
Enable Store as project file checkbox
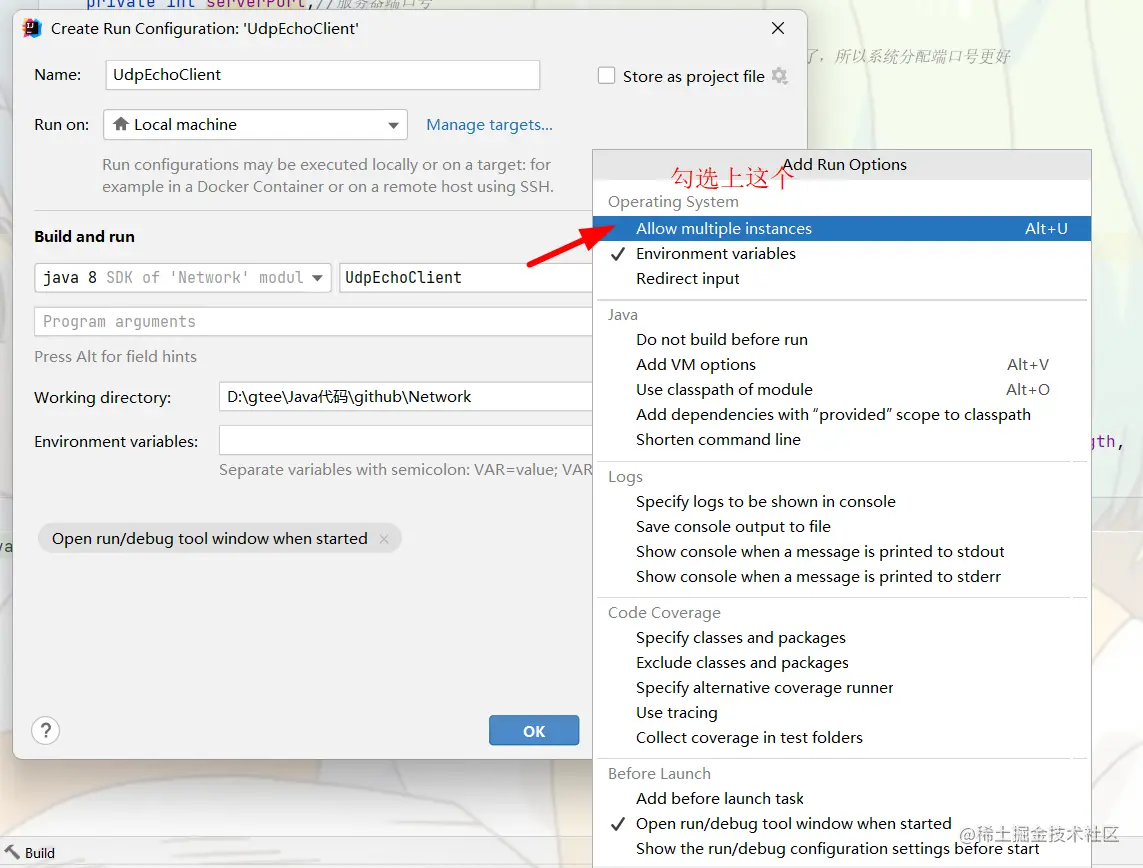(606, 76)
